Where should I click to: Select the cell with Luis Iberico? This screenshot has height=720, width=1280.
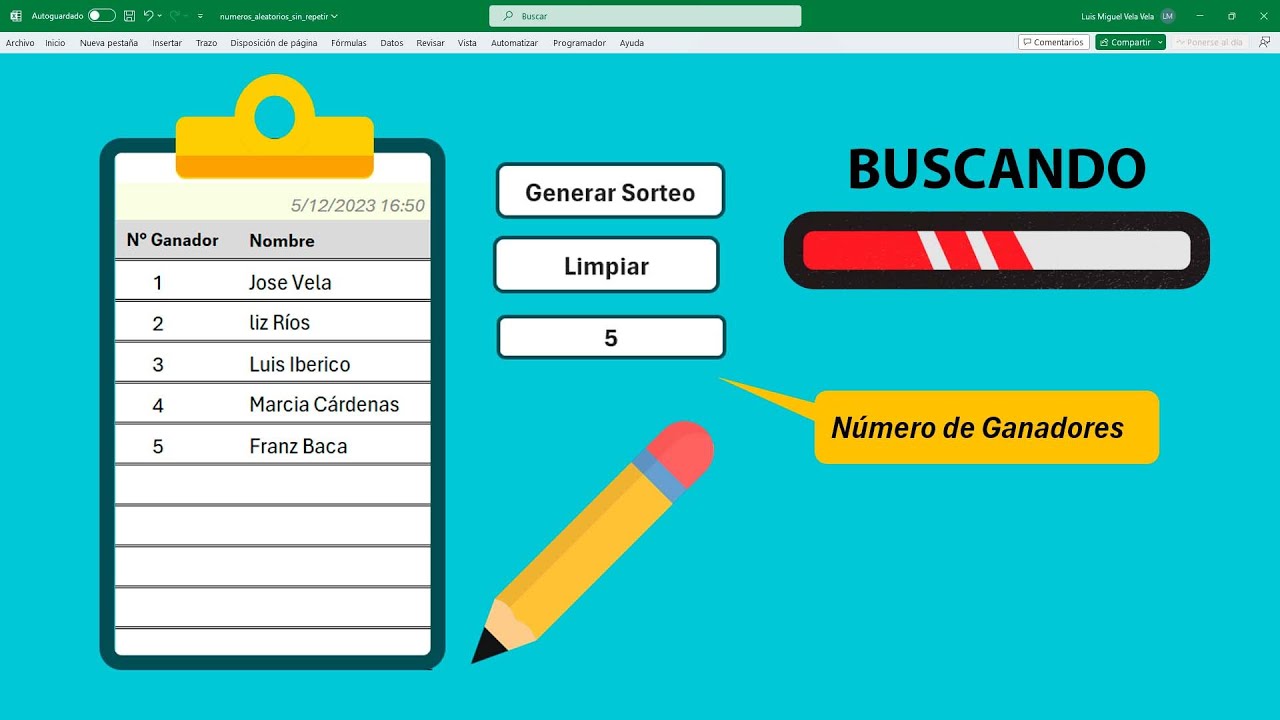coord(300,364)
